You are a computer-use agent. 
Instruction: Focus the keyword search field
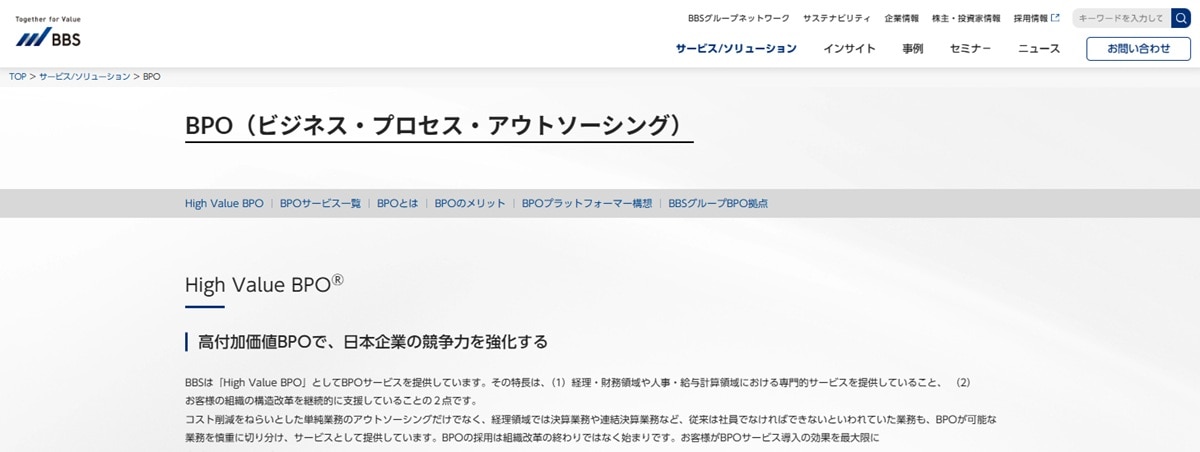1122,18
